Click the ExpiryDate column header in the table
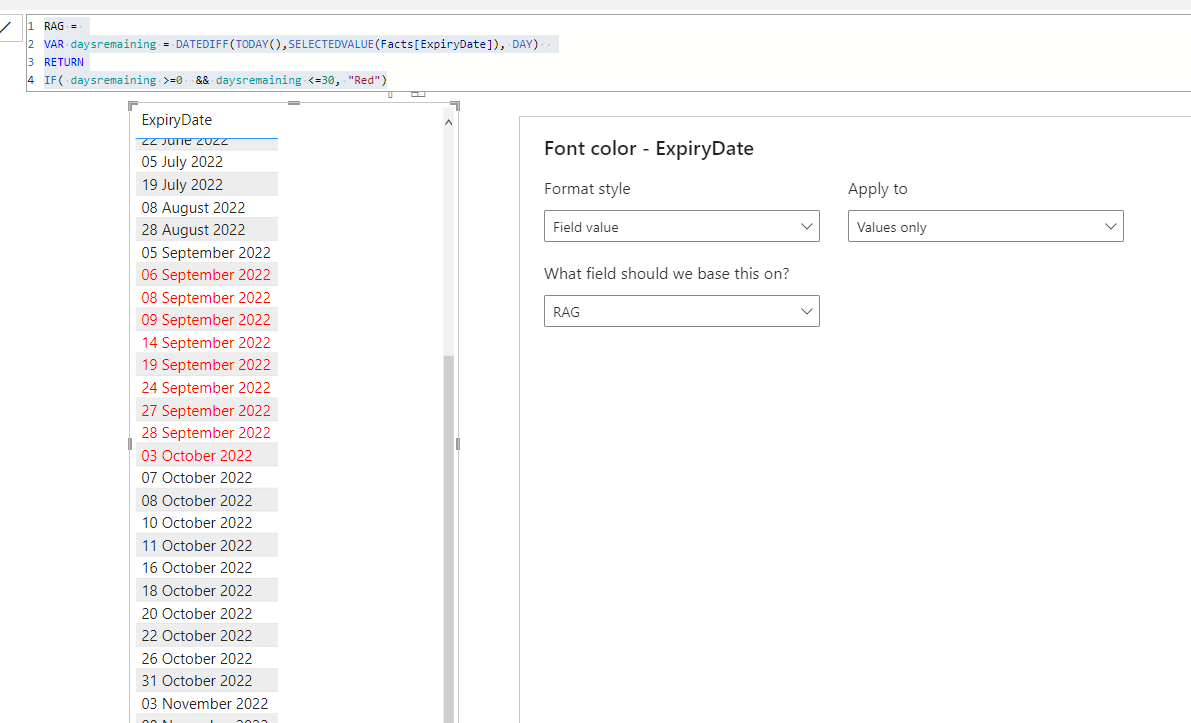 pos(176,120)
